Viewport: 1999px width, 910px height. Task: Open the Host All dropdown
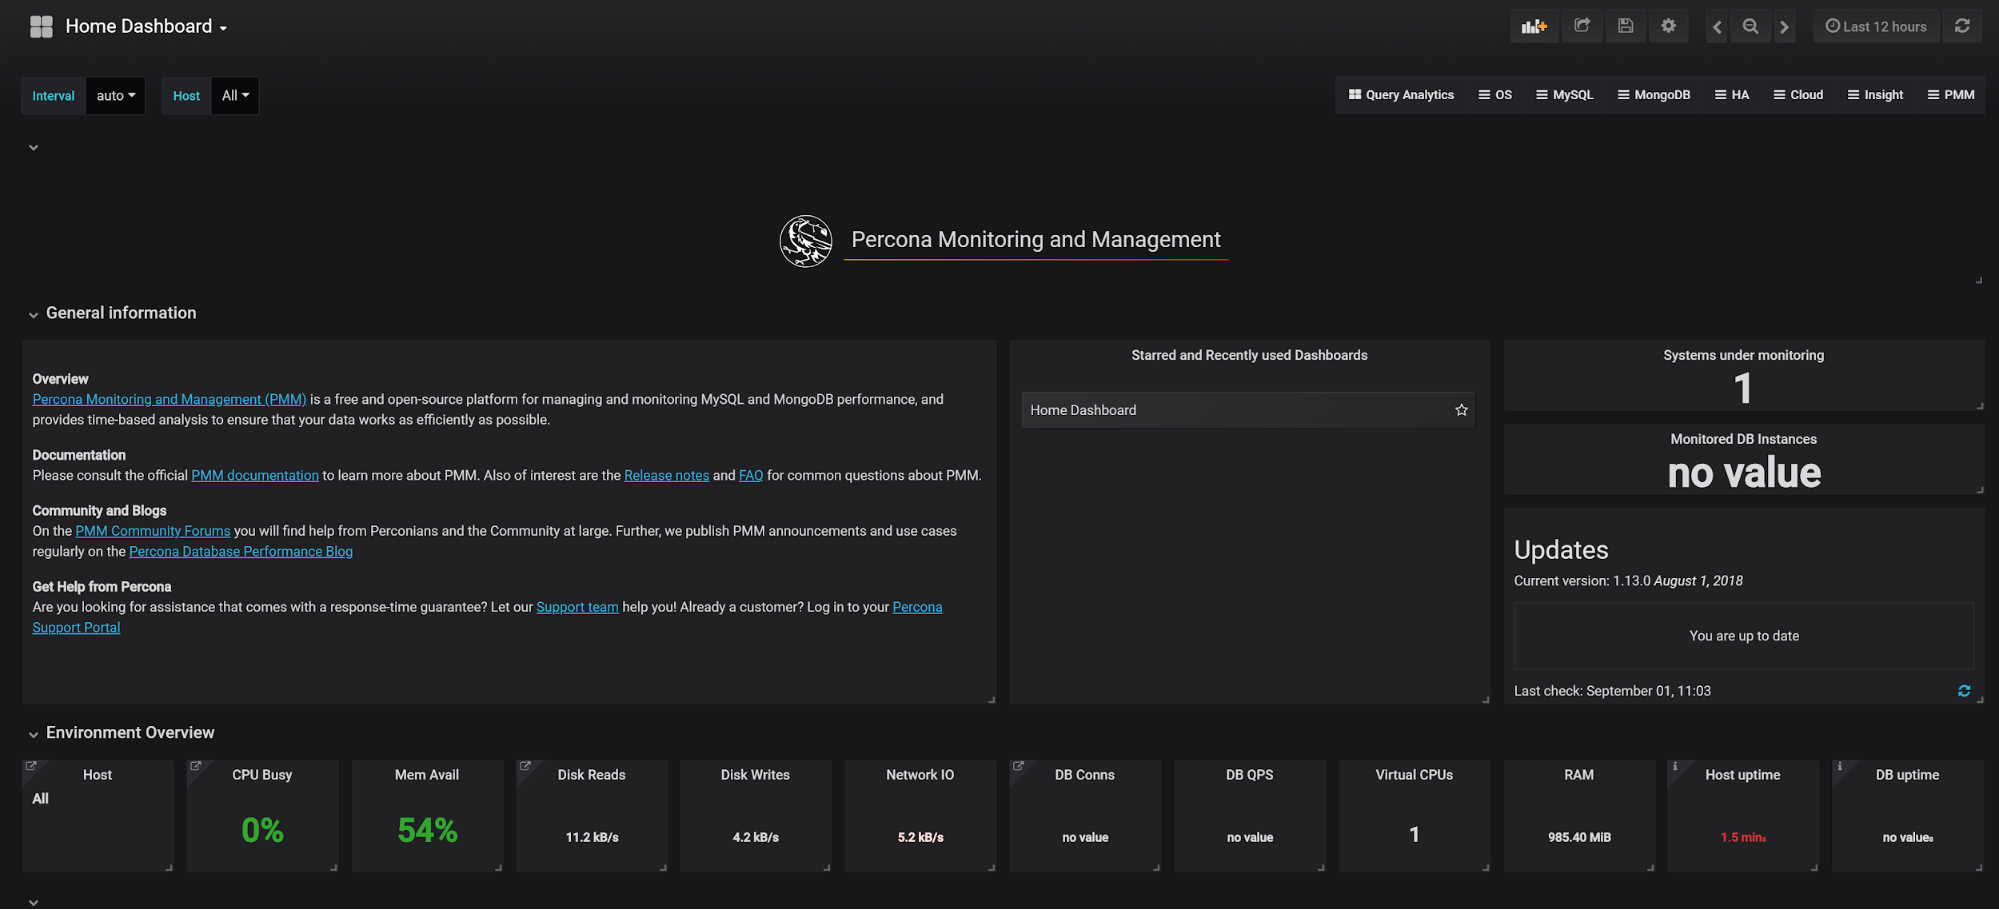click(x=235, y=95)
